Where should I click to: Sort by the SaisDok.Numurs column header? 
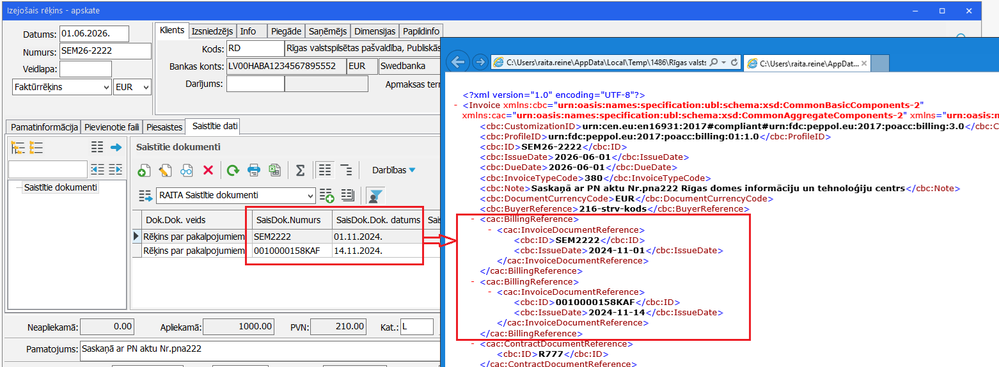[292, 219]
